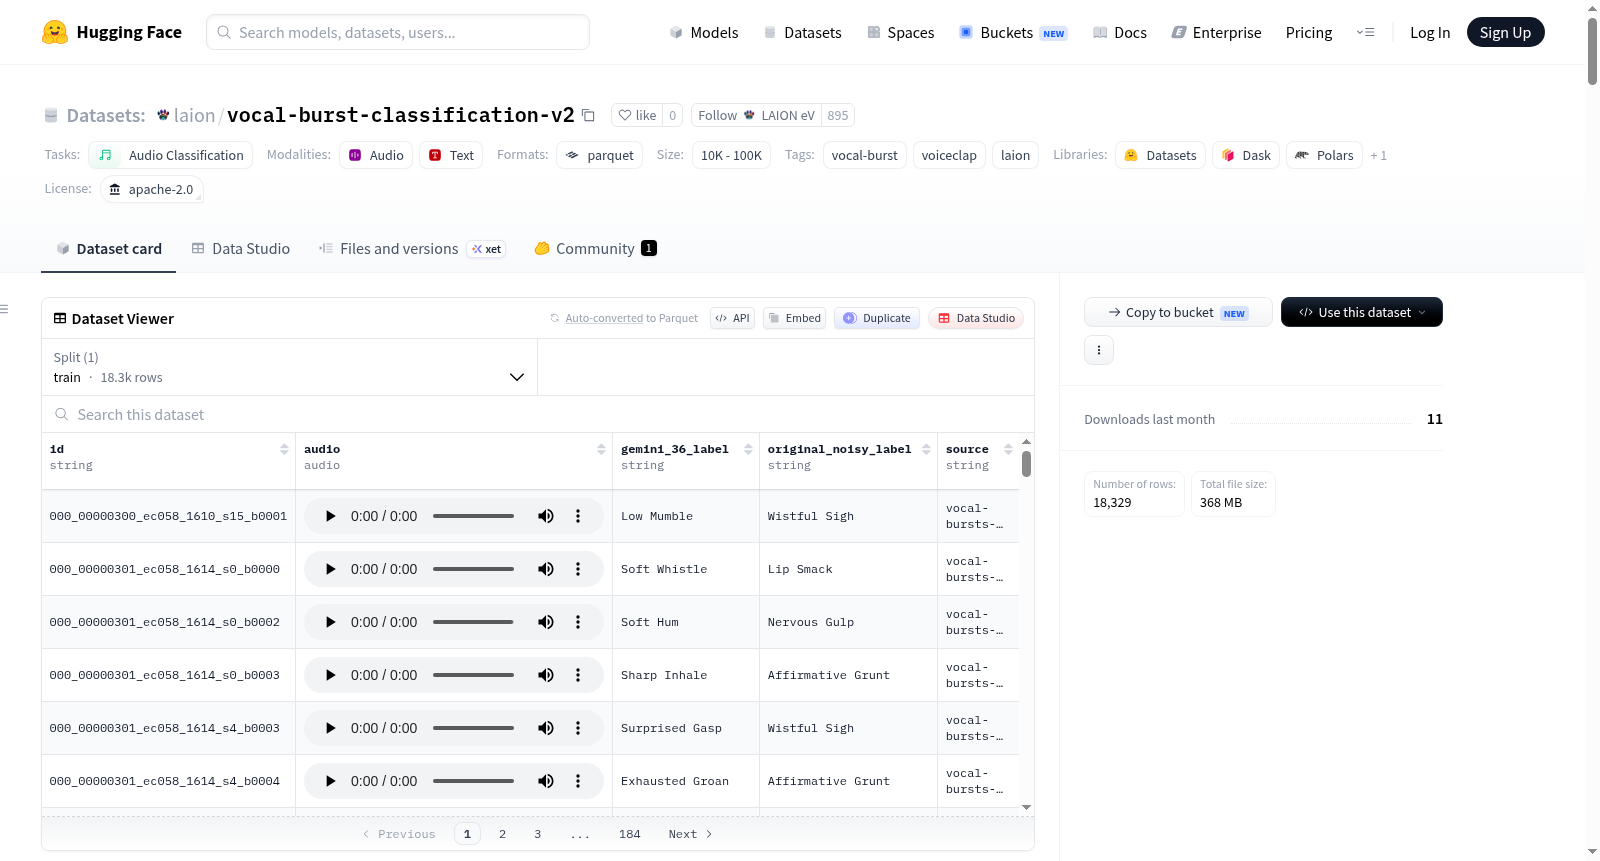1600x861 pixels.
Task: Follow LAION eV organization
Action: pyautogui.click(x=756, y=116)
